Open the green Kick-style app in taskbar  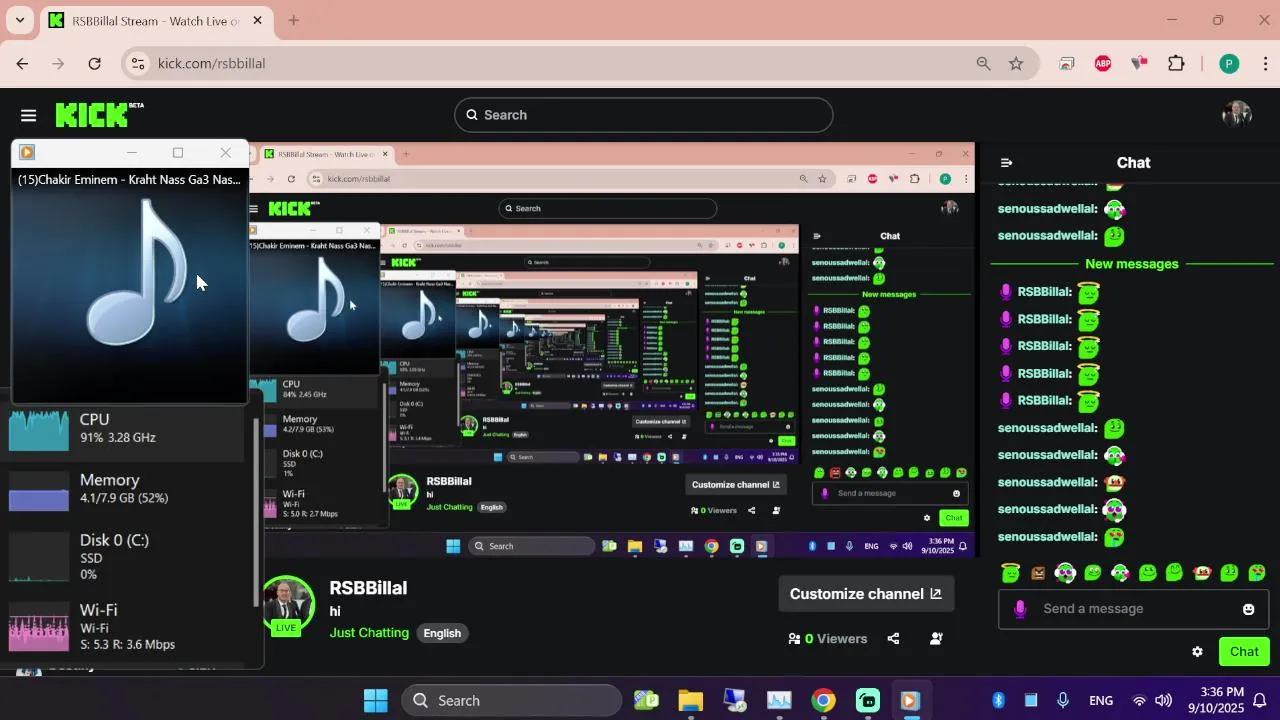pos(867,700)
